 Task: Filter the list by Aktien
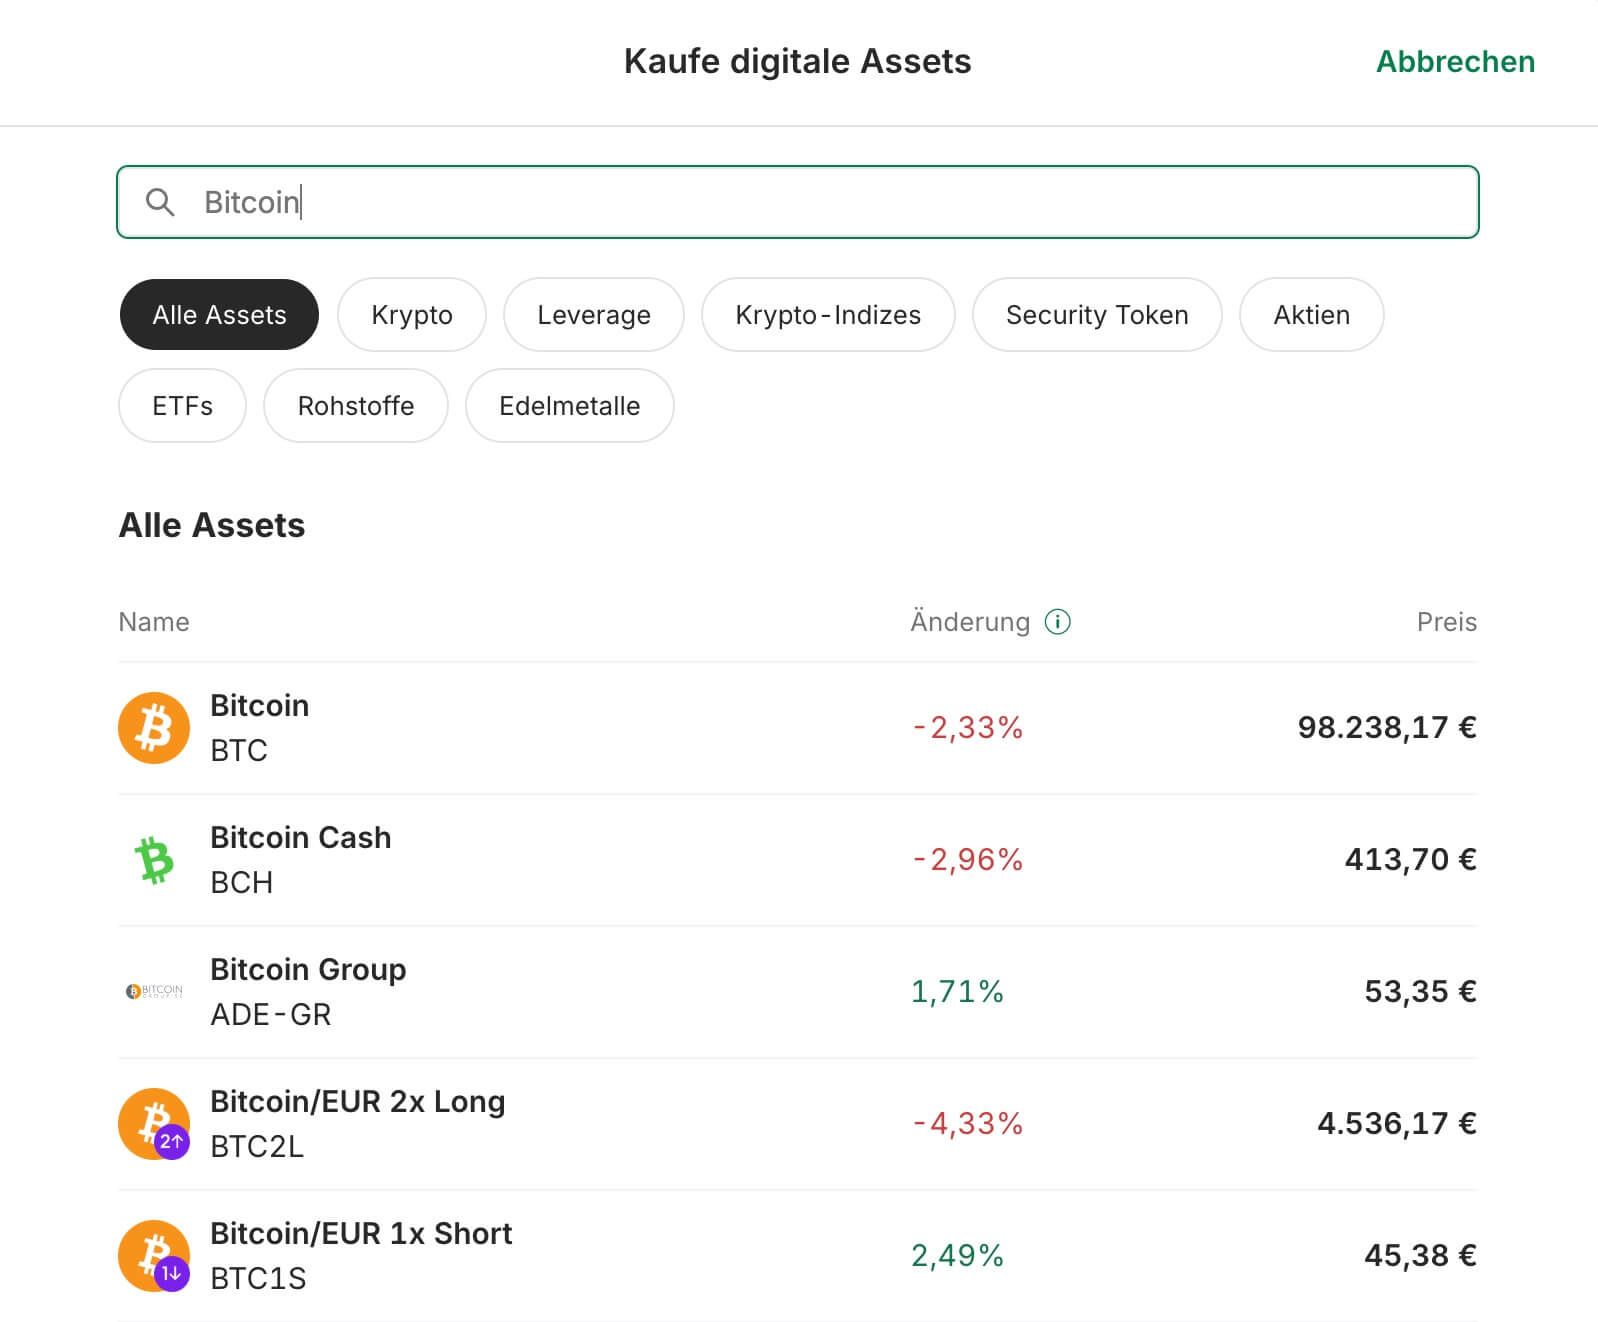point(1311,315)
